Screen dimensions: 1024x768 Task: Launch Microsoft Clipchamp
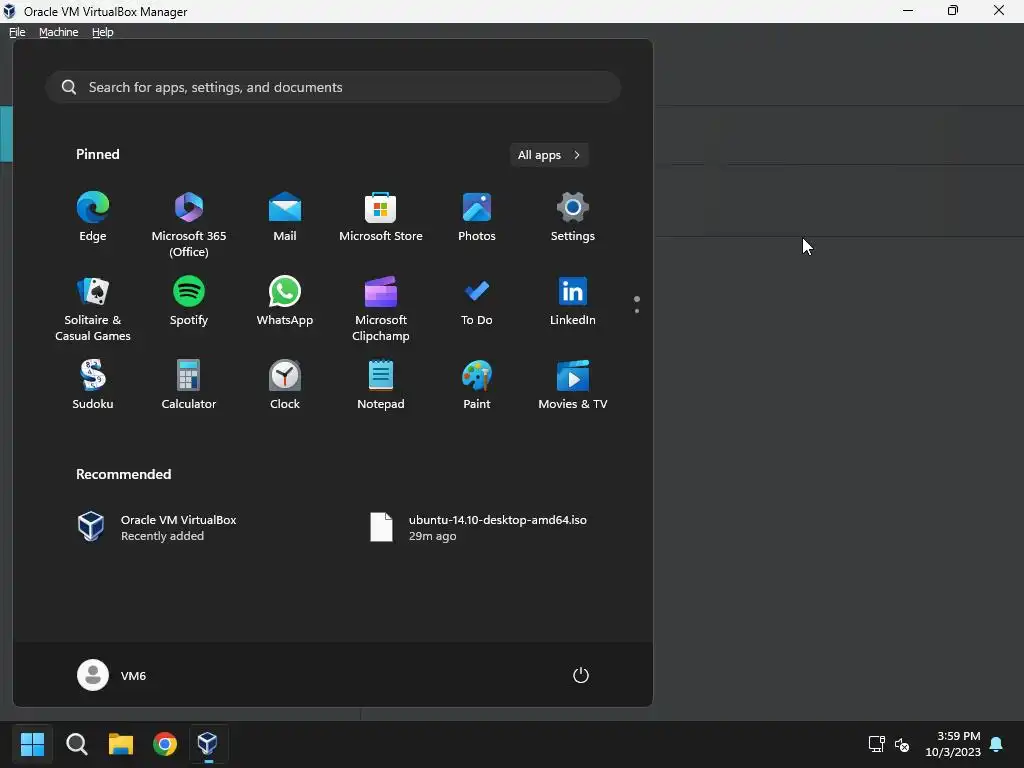[x=381, y=309]
